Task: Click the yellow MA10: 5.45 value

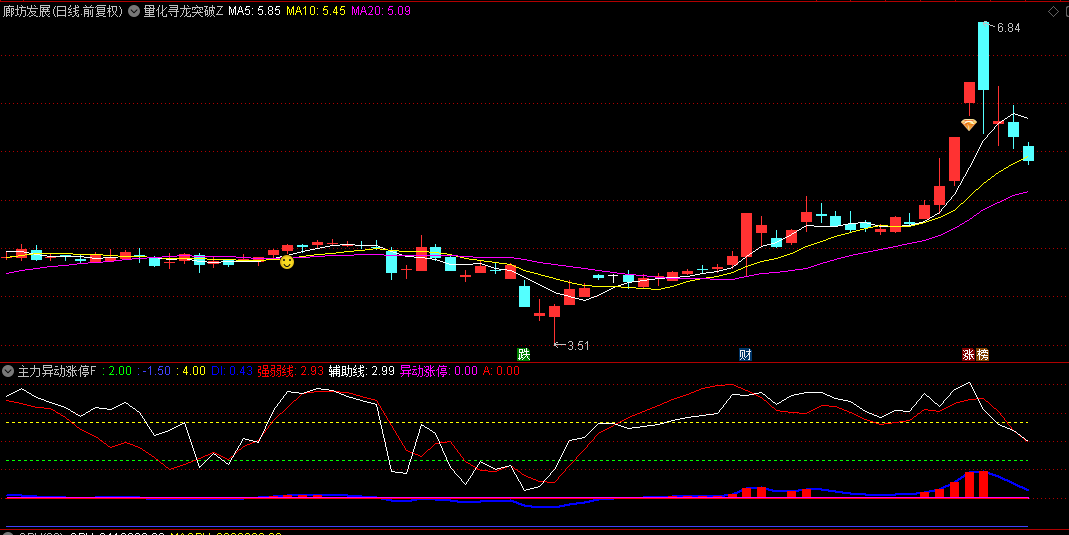Action: click(x=316, y=11)
